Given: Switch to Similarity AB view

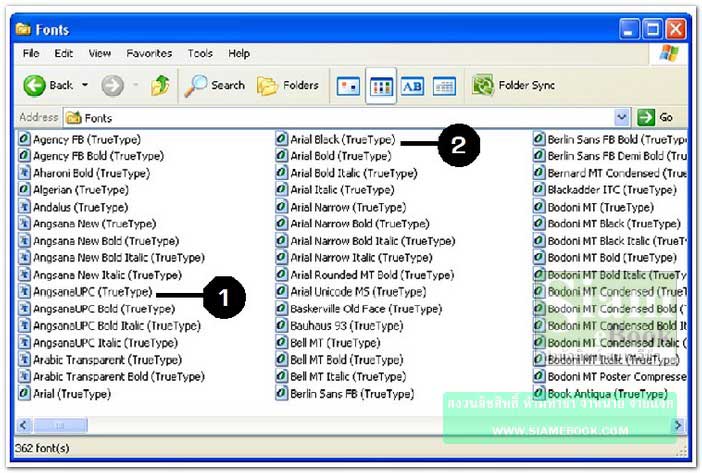Looking at the screenshot, I should click(x=412, y=86).
